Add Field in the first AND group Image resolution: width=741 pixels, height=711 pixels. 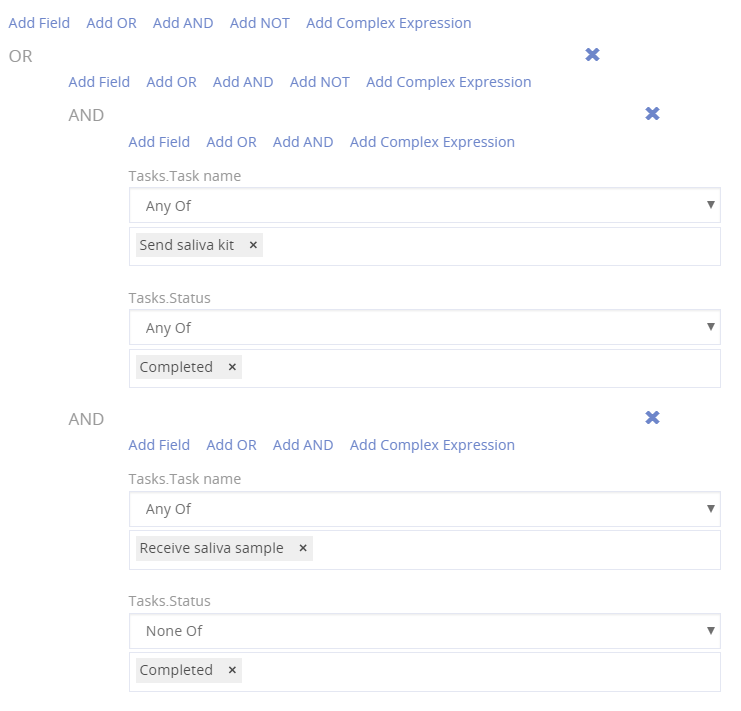coord(159,142)
